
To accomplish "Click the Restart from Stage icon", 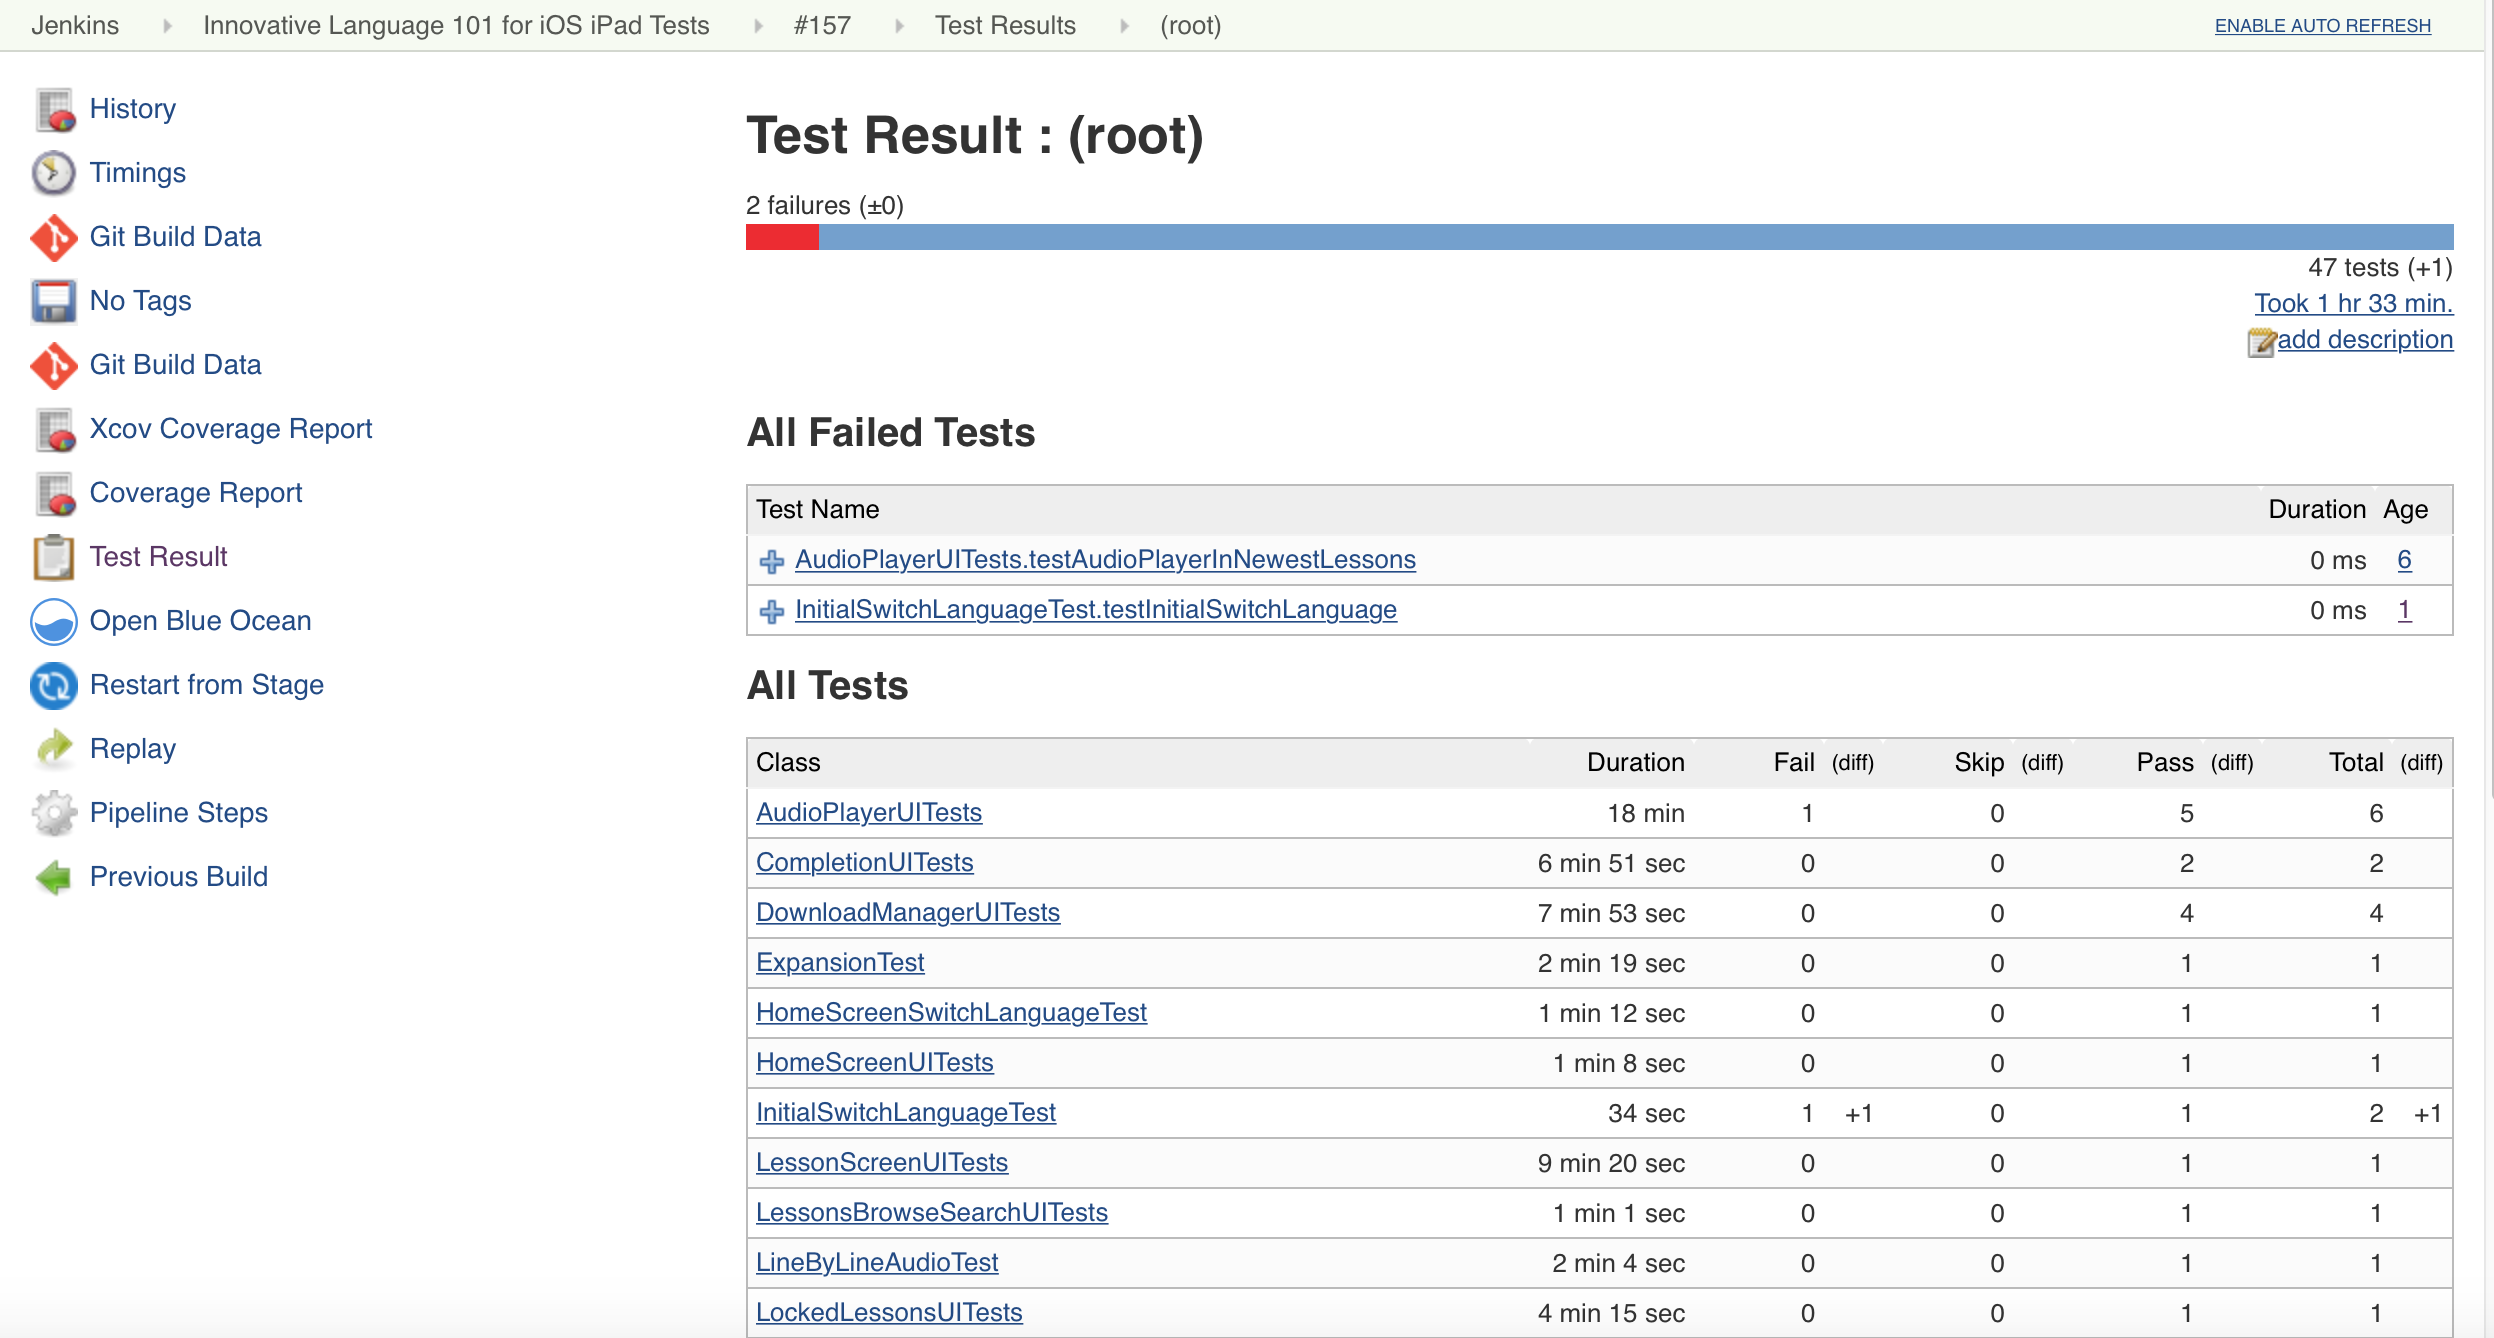I will pyautogui.click(x=53, y=685).
